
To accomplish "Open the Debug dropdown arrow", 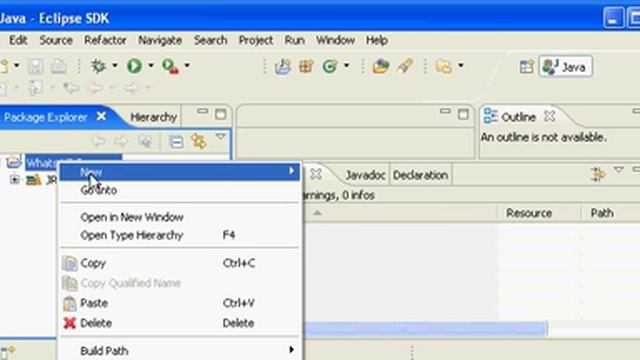I will coord(115,65).
